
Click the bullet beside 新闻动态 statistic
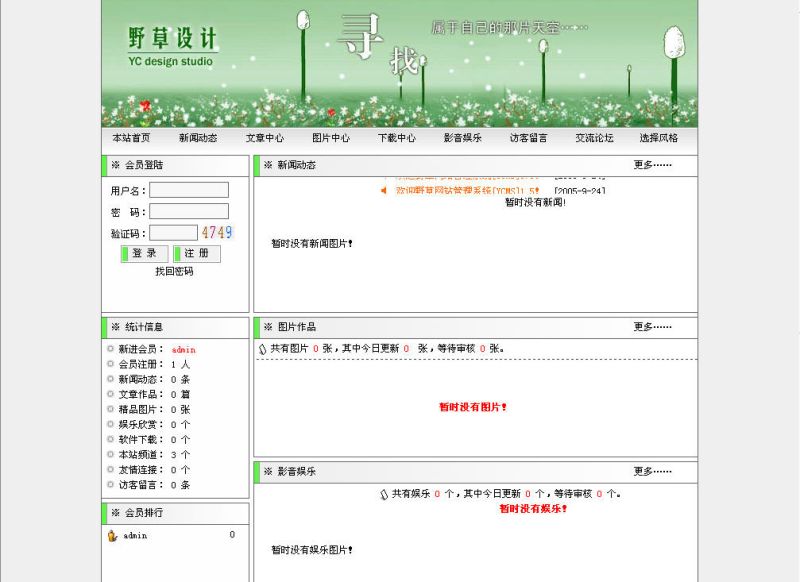click(x=110, y=379)
